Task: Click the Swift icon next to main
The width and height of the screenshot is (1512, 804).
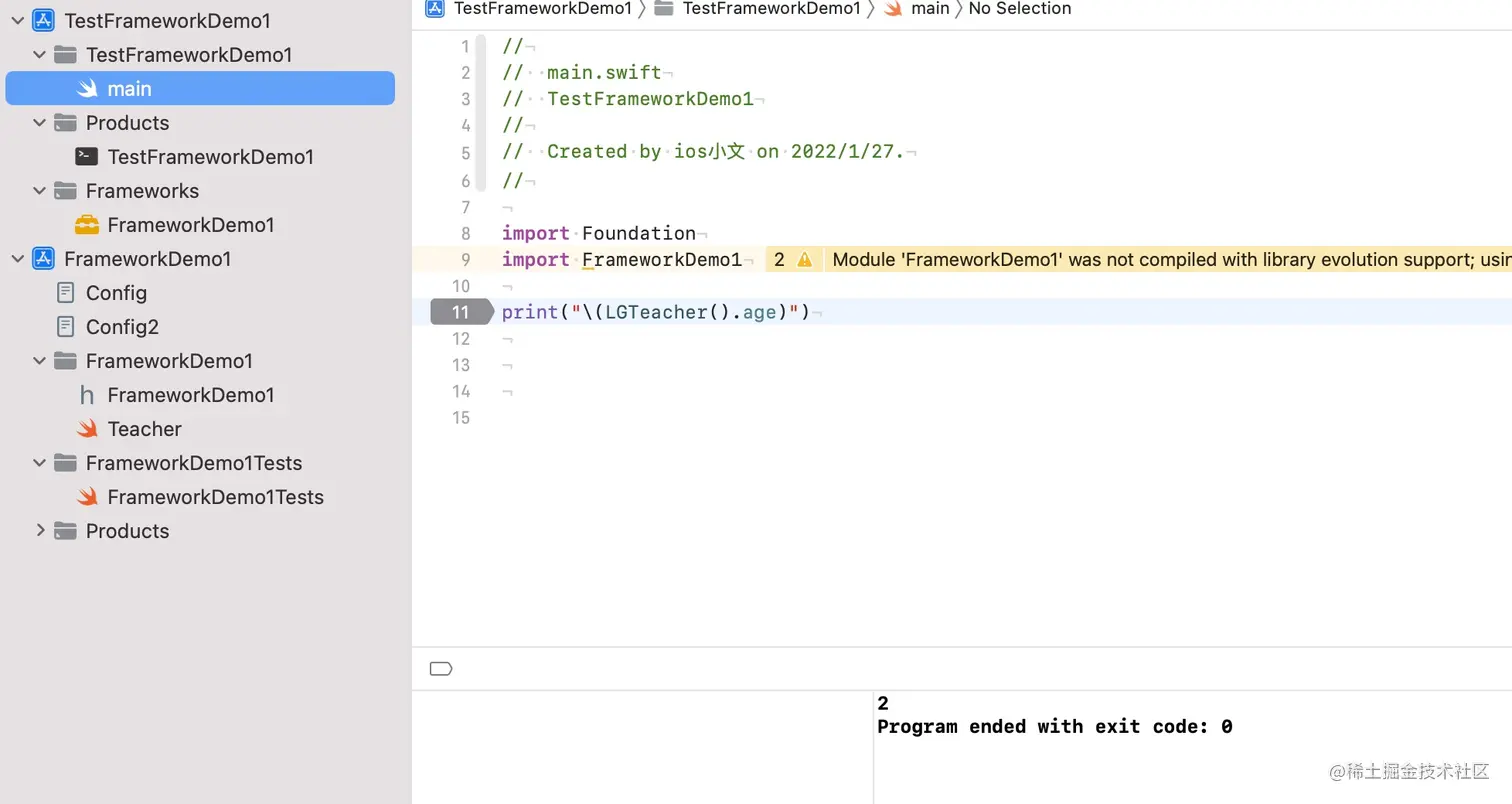Action: click(88, 89)
